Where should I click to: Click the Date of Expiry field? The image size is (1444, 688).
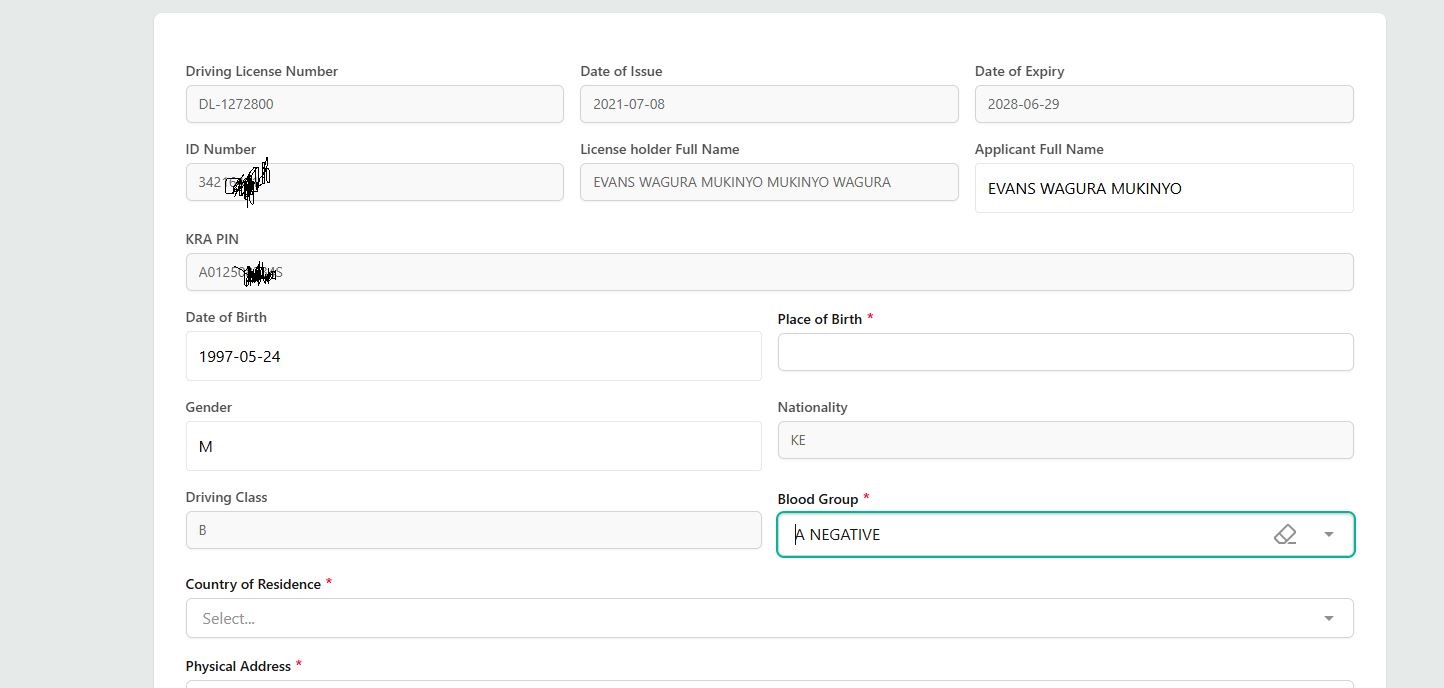click(1163, 104)
